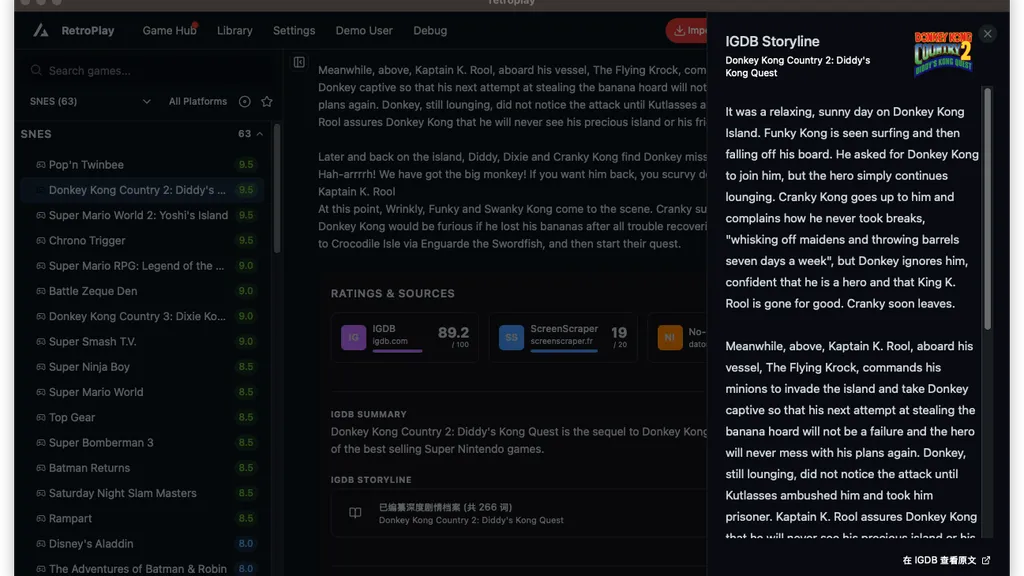Click the external link arrow icon by 查看原文
Image resolution: width=1024 pixels, height=576 pixels.
point(986,560)
